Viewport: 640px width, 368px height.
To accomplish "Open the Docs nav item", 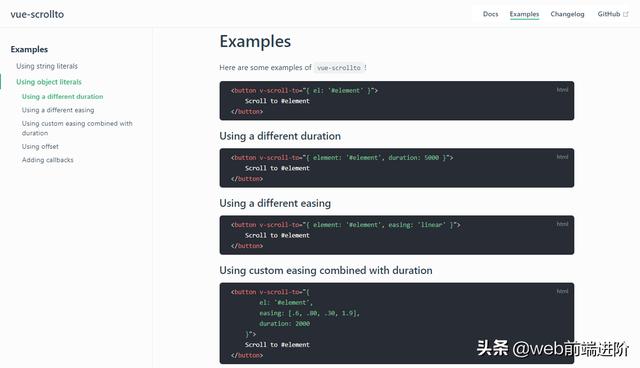I will [x=490, y=14].
